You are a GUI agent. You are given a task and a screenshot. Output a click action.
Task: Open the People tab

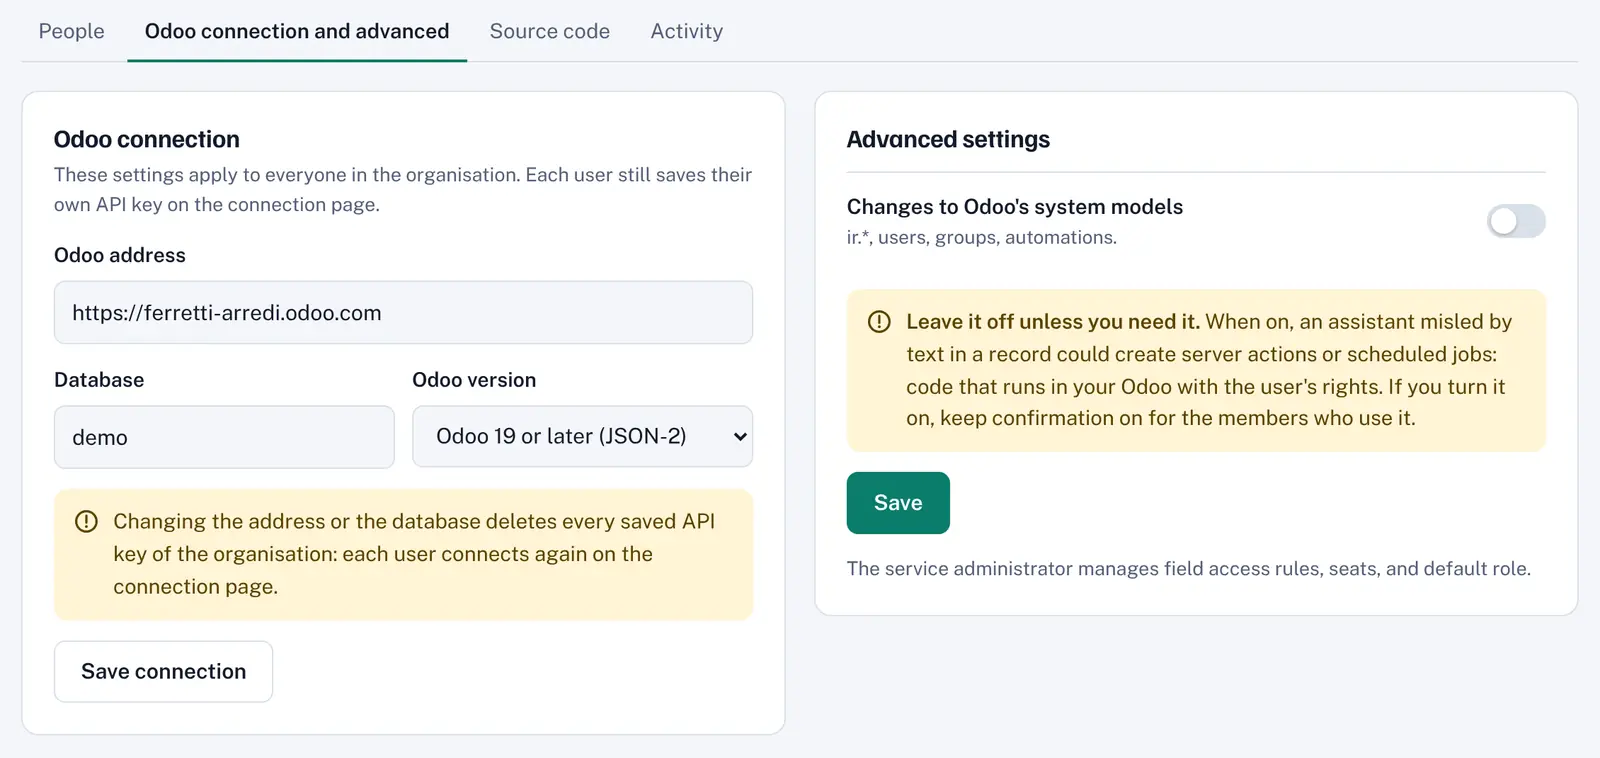click(x=71, y=31)
